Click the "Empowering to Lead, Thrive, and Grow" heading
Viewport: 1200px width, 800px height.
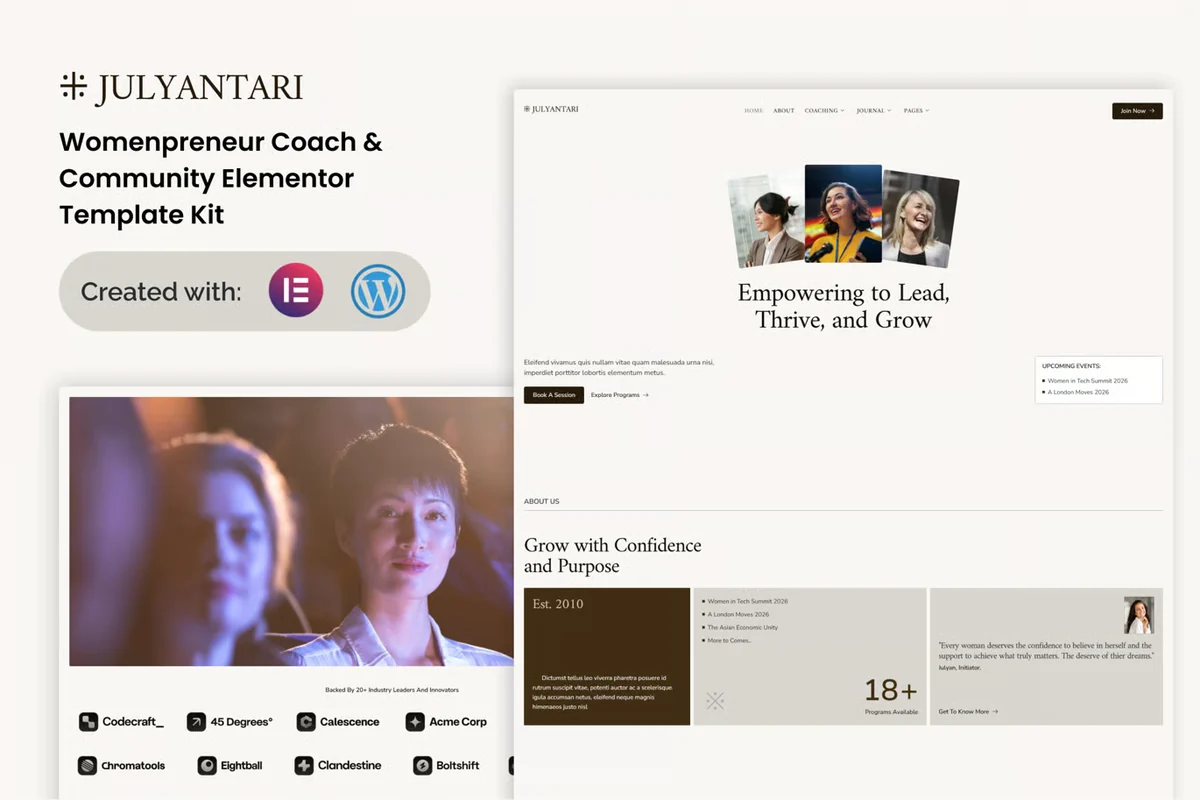point(844,306)
